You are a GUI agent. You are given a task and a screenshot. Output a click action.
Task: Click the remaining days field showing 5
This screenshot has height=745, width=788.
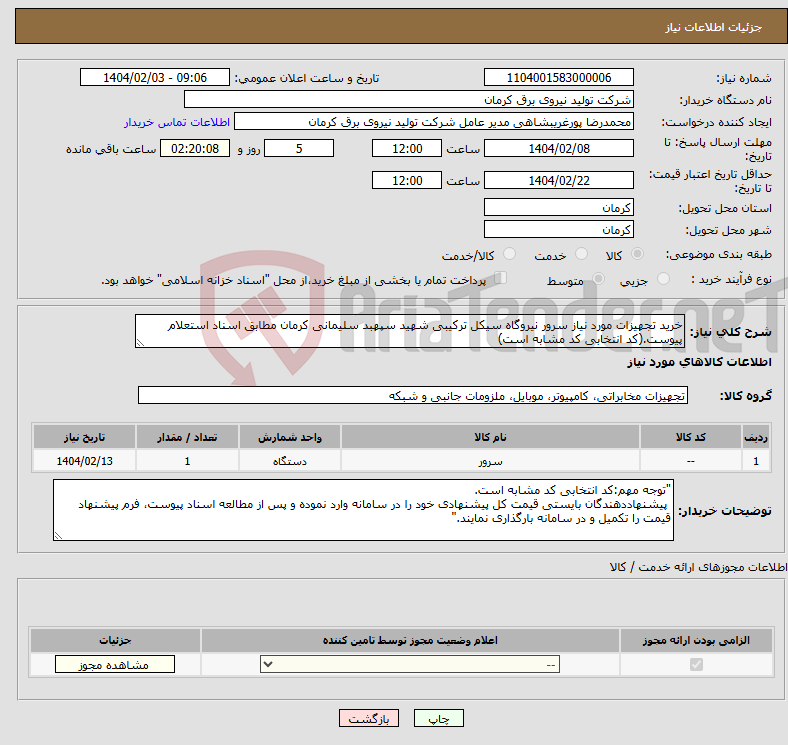pos(299,148)
